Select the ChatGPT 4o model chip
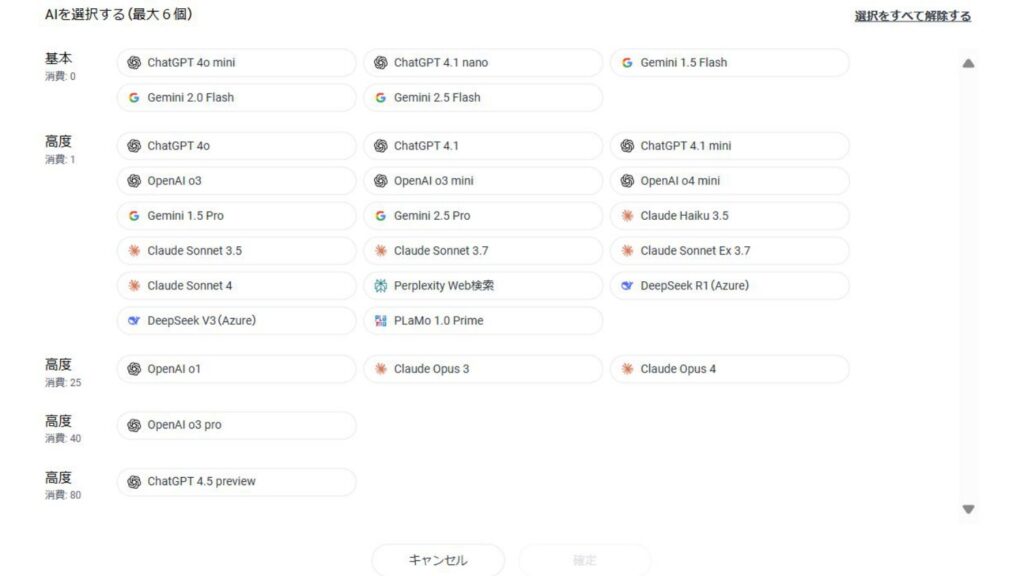The width and height of the screenshot is (1024, 576). (236, 146)
